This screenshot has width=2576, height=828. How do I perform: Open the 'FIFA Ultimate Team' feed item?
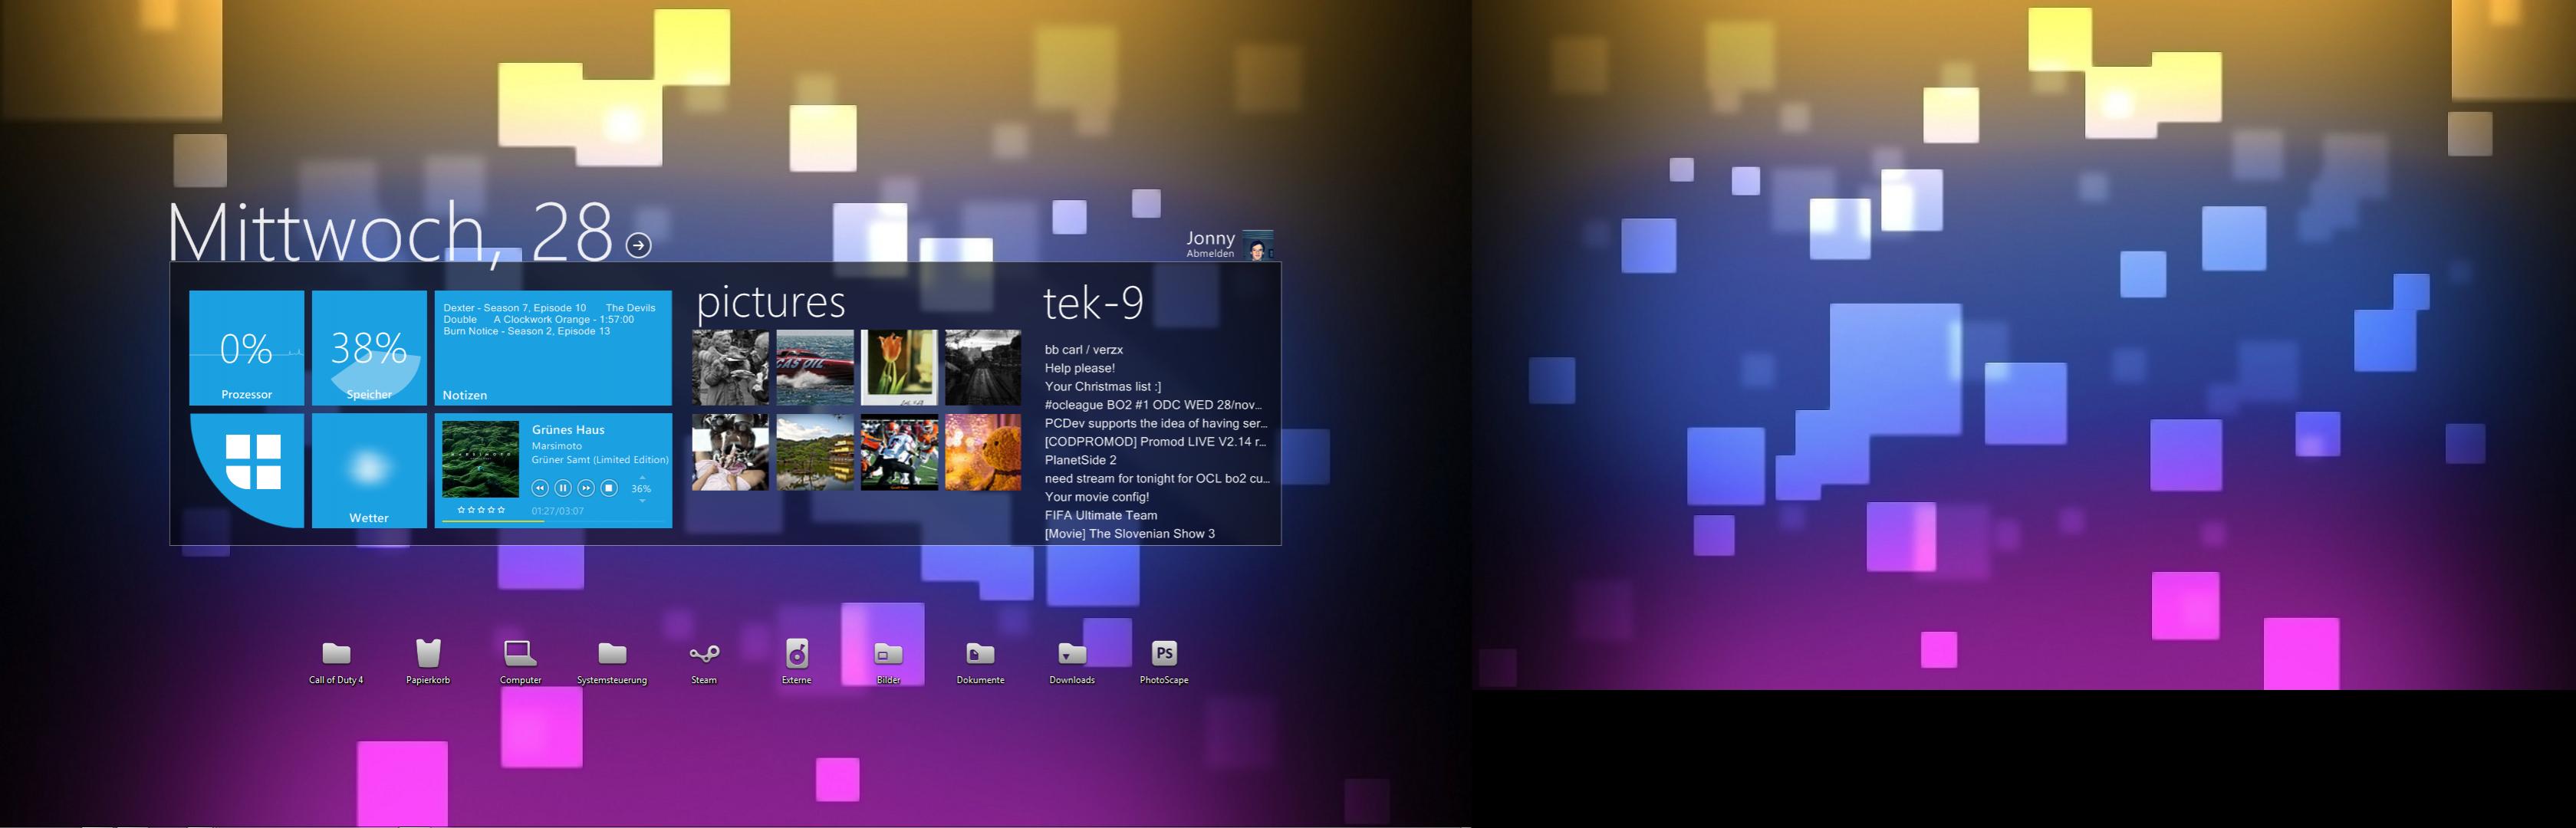[x=1100, y=515]
